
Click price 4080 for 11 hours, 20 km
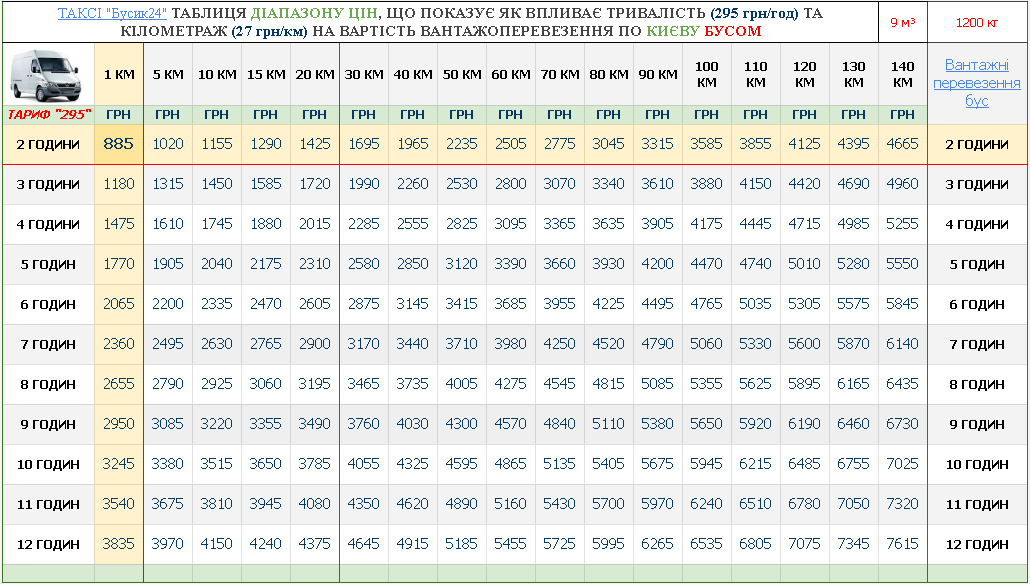[314, 504]
